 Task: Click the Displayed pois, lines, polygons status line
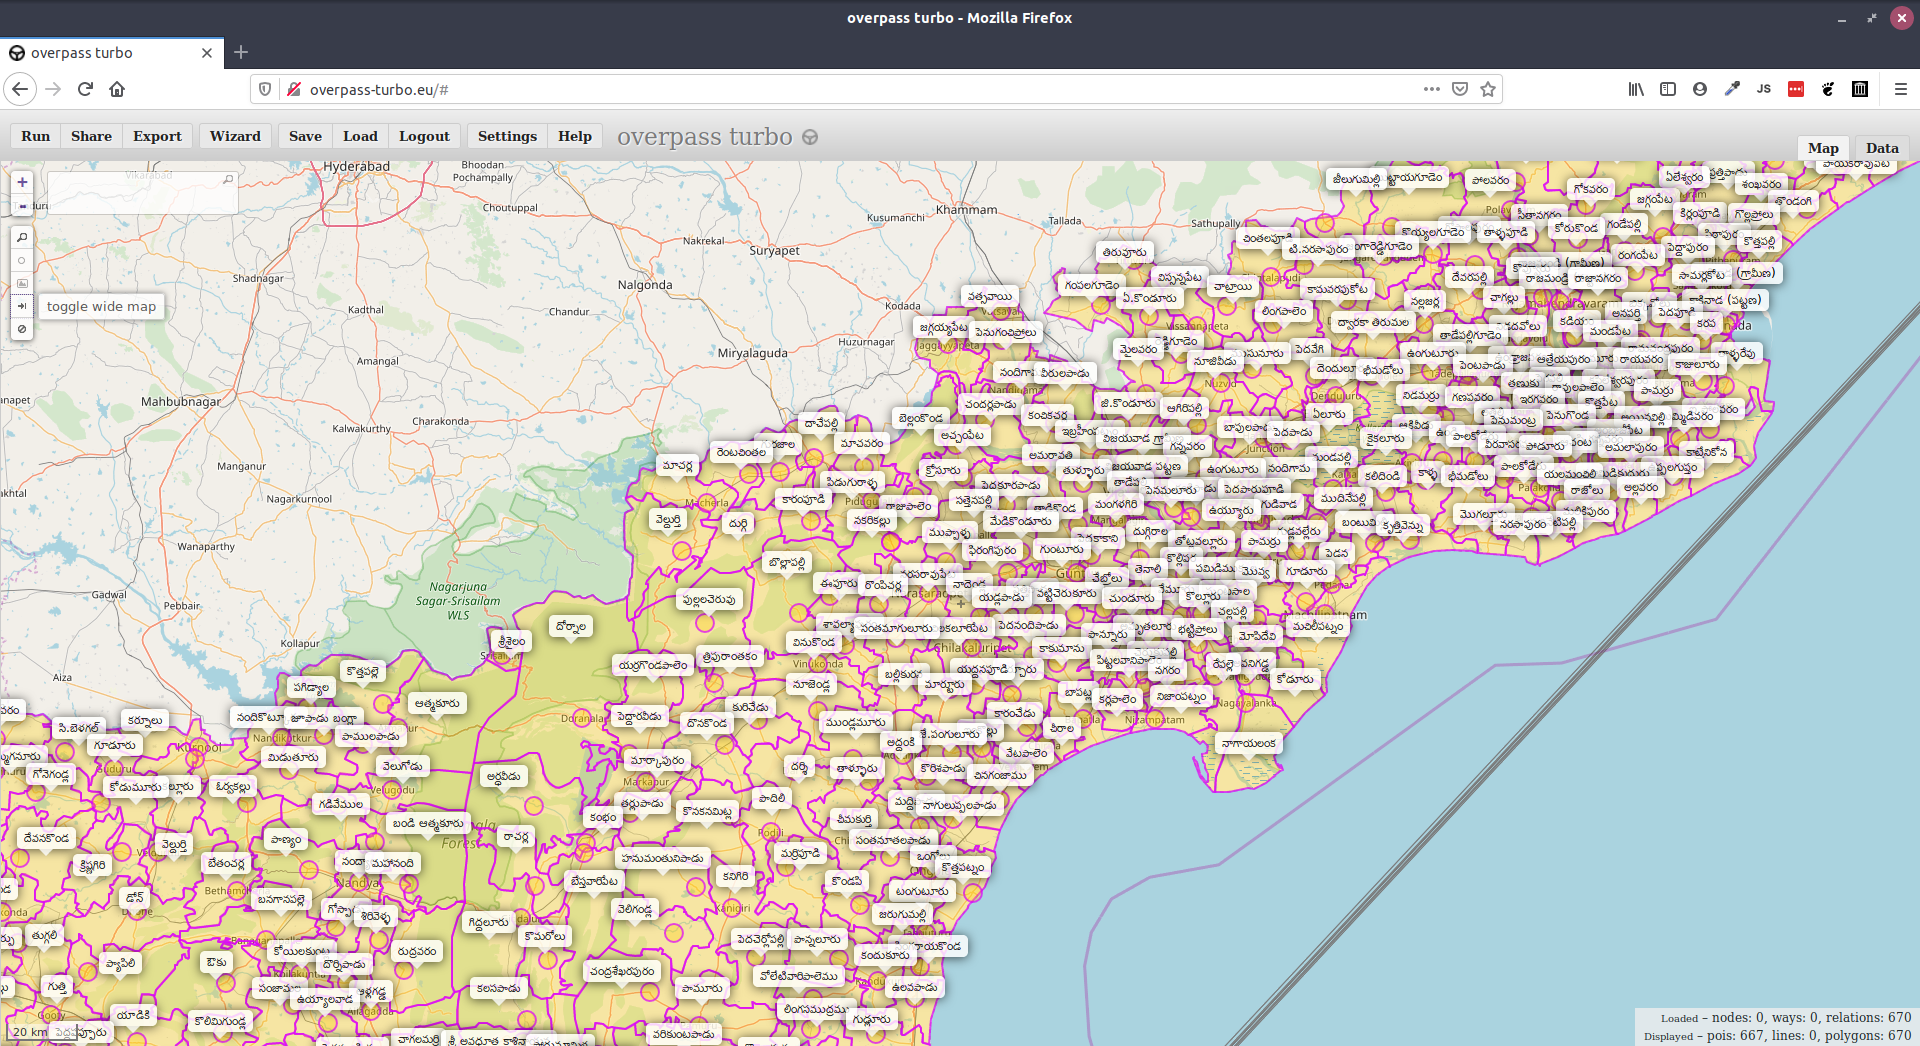1778,1036
